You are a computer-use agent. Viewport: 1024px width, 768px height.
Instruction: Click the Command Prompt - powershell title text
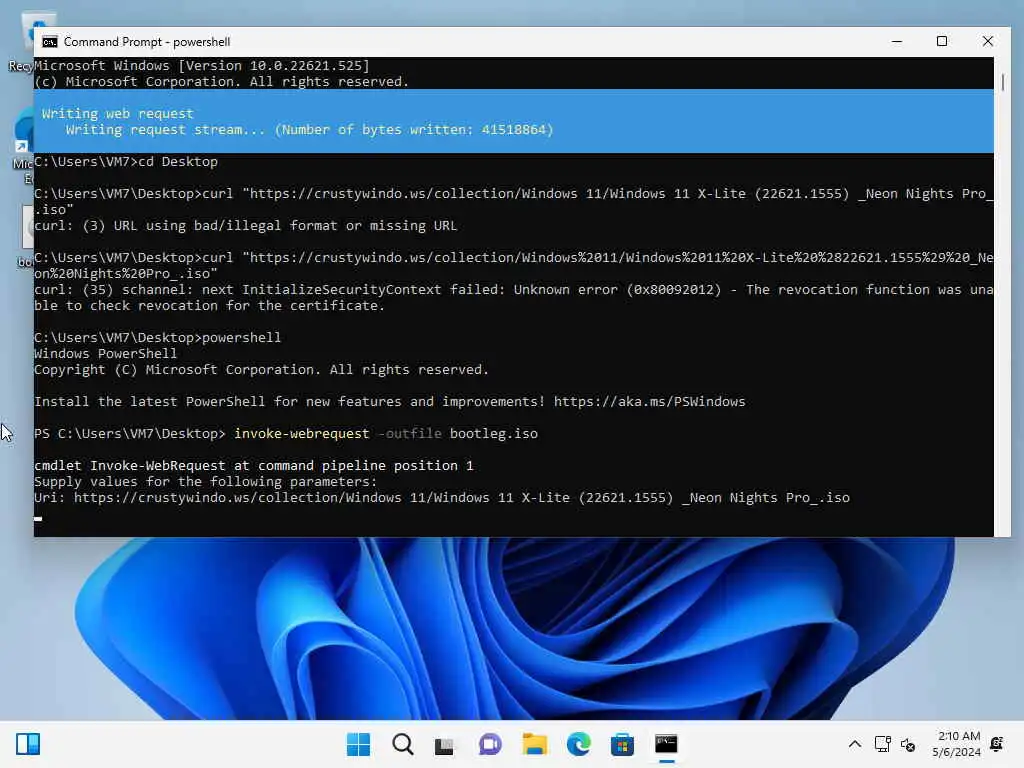[x=147, y=42]
